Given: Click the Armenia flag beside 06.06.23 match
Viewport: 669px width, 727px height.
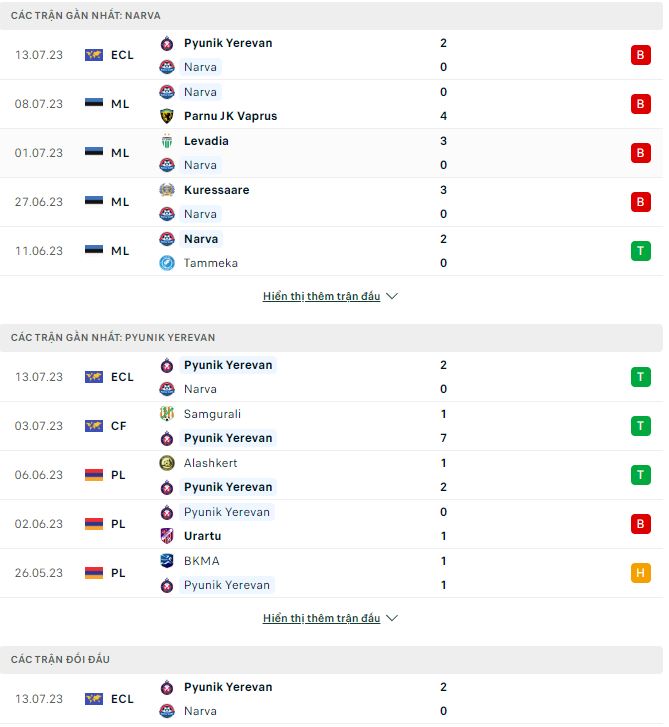Looking at the screenshot, I should click(94, 475).
